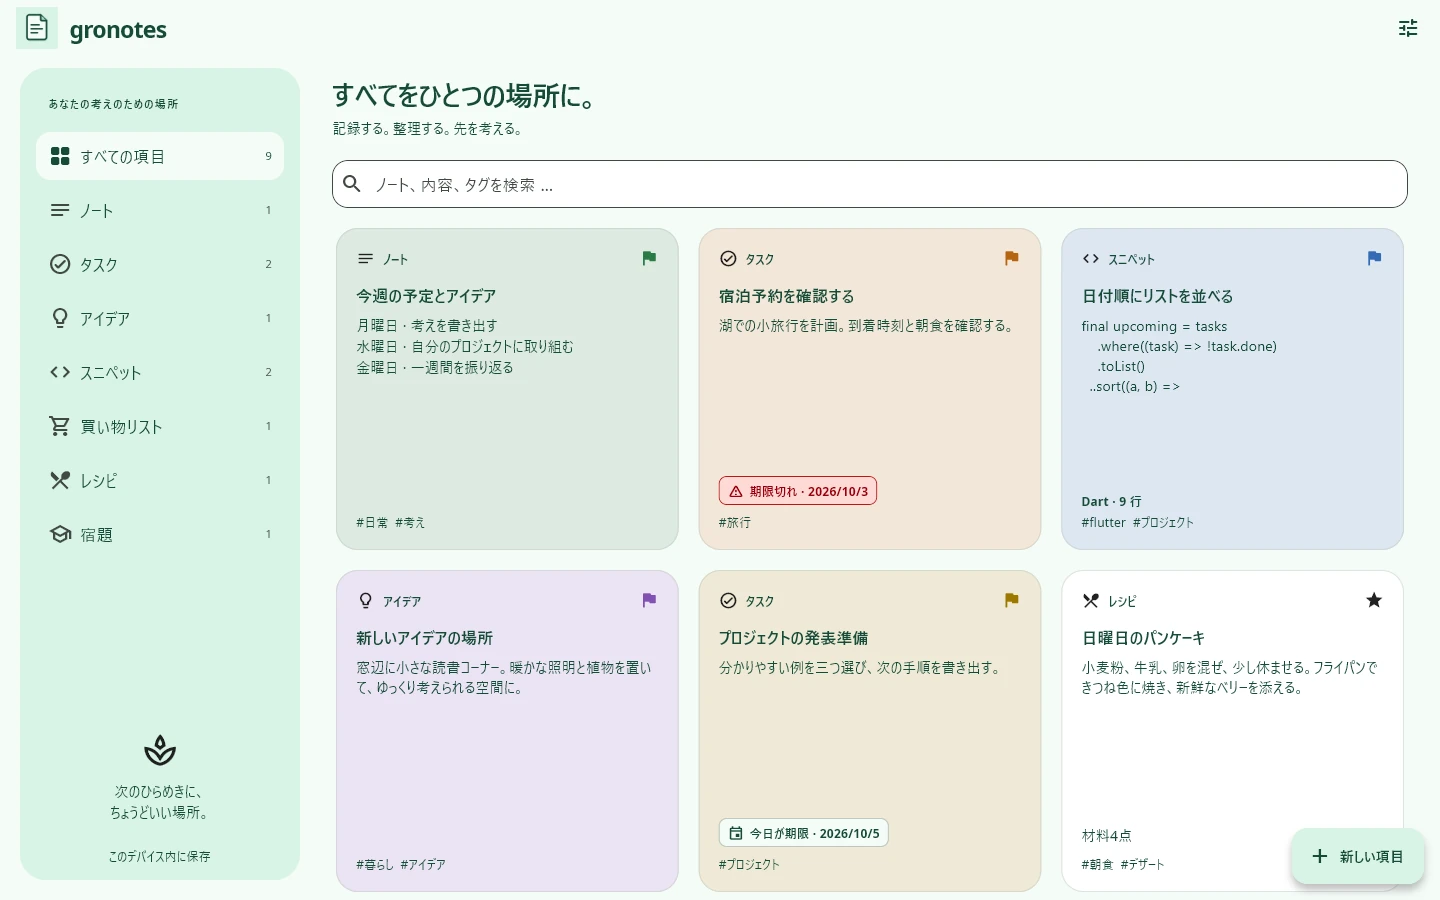
Task: Filter by タスク in the sidebar
Action: pyautogui.click(x=160, y=264)
